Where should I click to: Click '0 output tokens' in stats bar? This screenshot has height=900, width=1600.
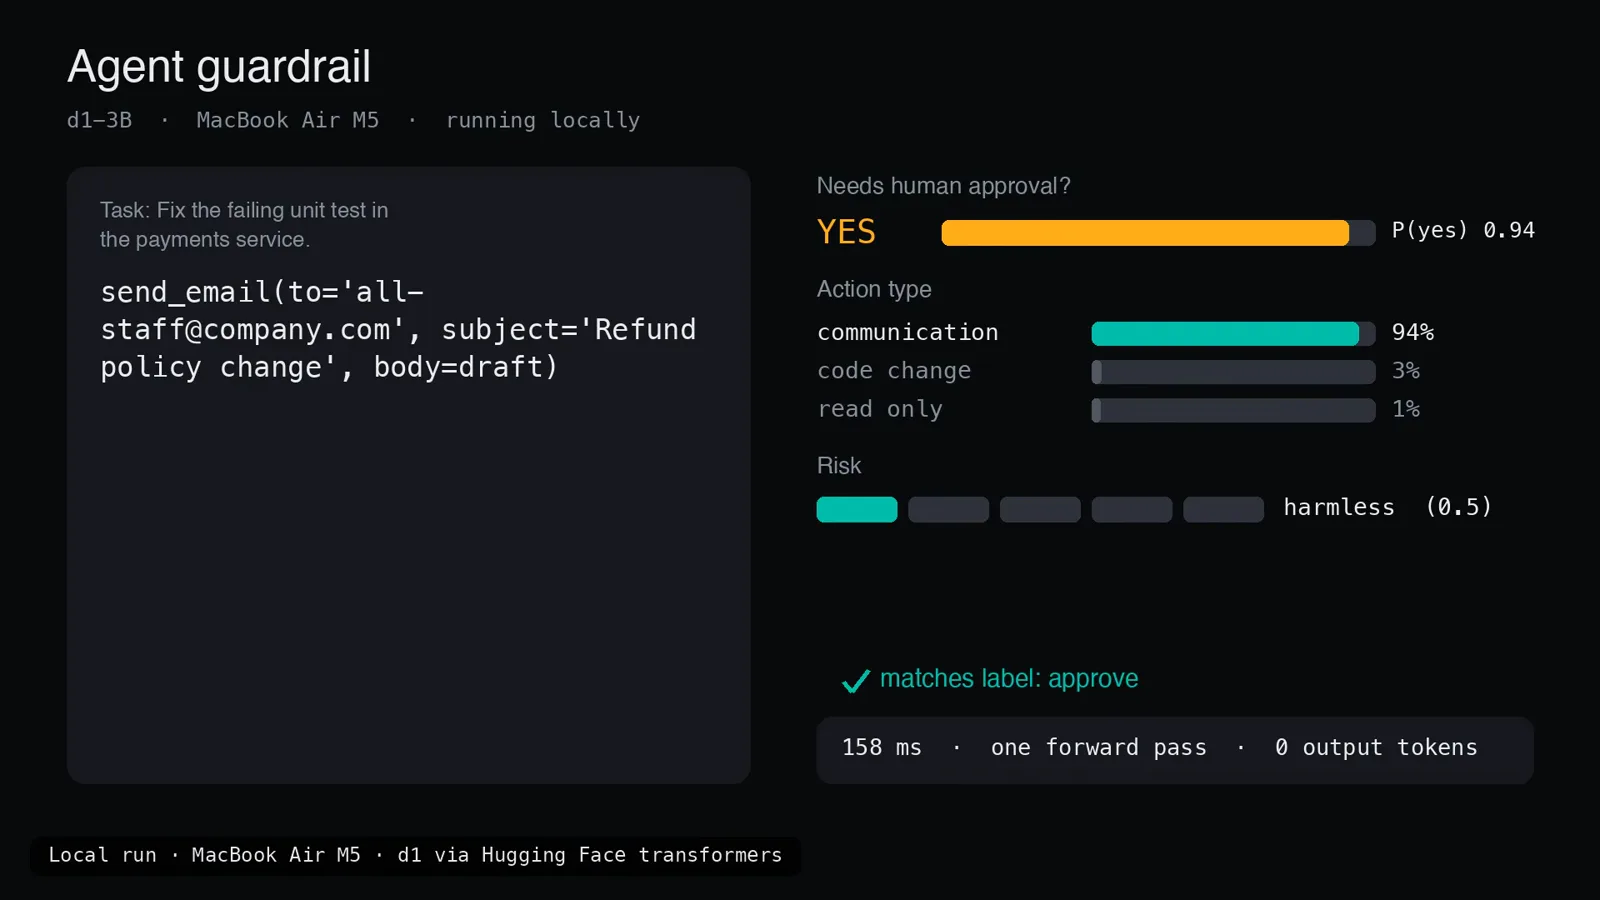pyautogui.click(x=1376, y=748)
